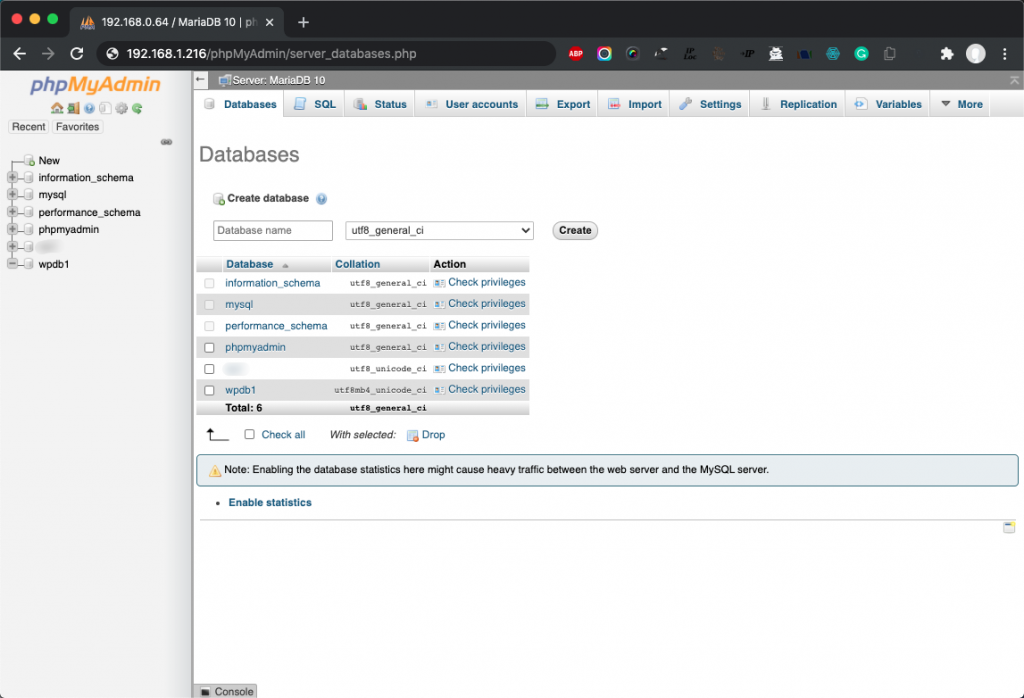This screenshot has width=1024, height=698.
Task: Click the Favorites button
Action: (x=77, y=127)
